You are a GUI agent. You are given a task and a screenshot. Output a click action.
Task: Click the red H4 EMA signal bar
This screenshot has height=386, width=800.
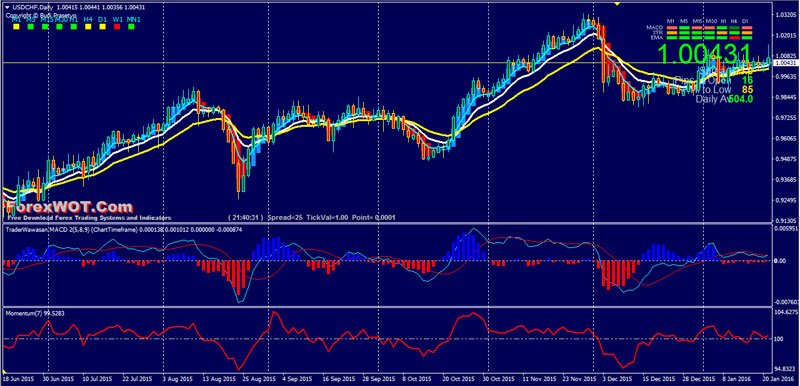click(x=735, y=38)
